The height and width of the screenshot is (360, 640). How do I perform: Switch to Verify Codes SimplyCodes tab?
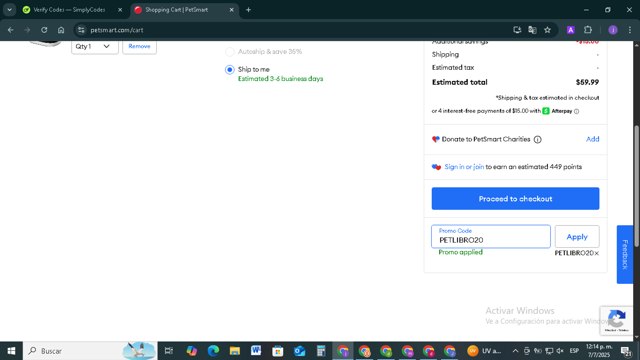(69, 9)
